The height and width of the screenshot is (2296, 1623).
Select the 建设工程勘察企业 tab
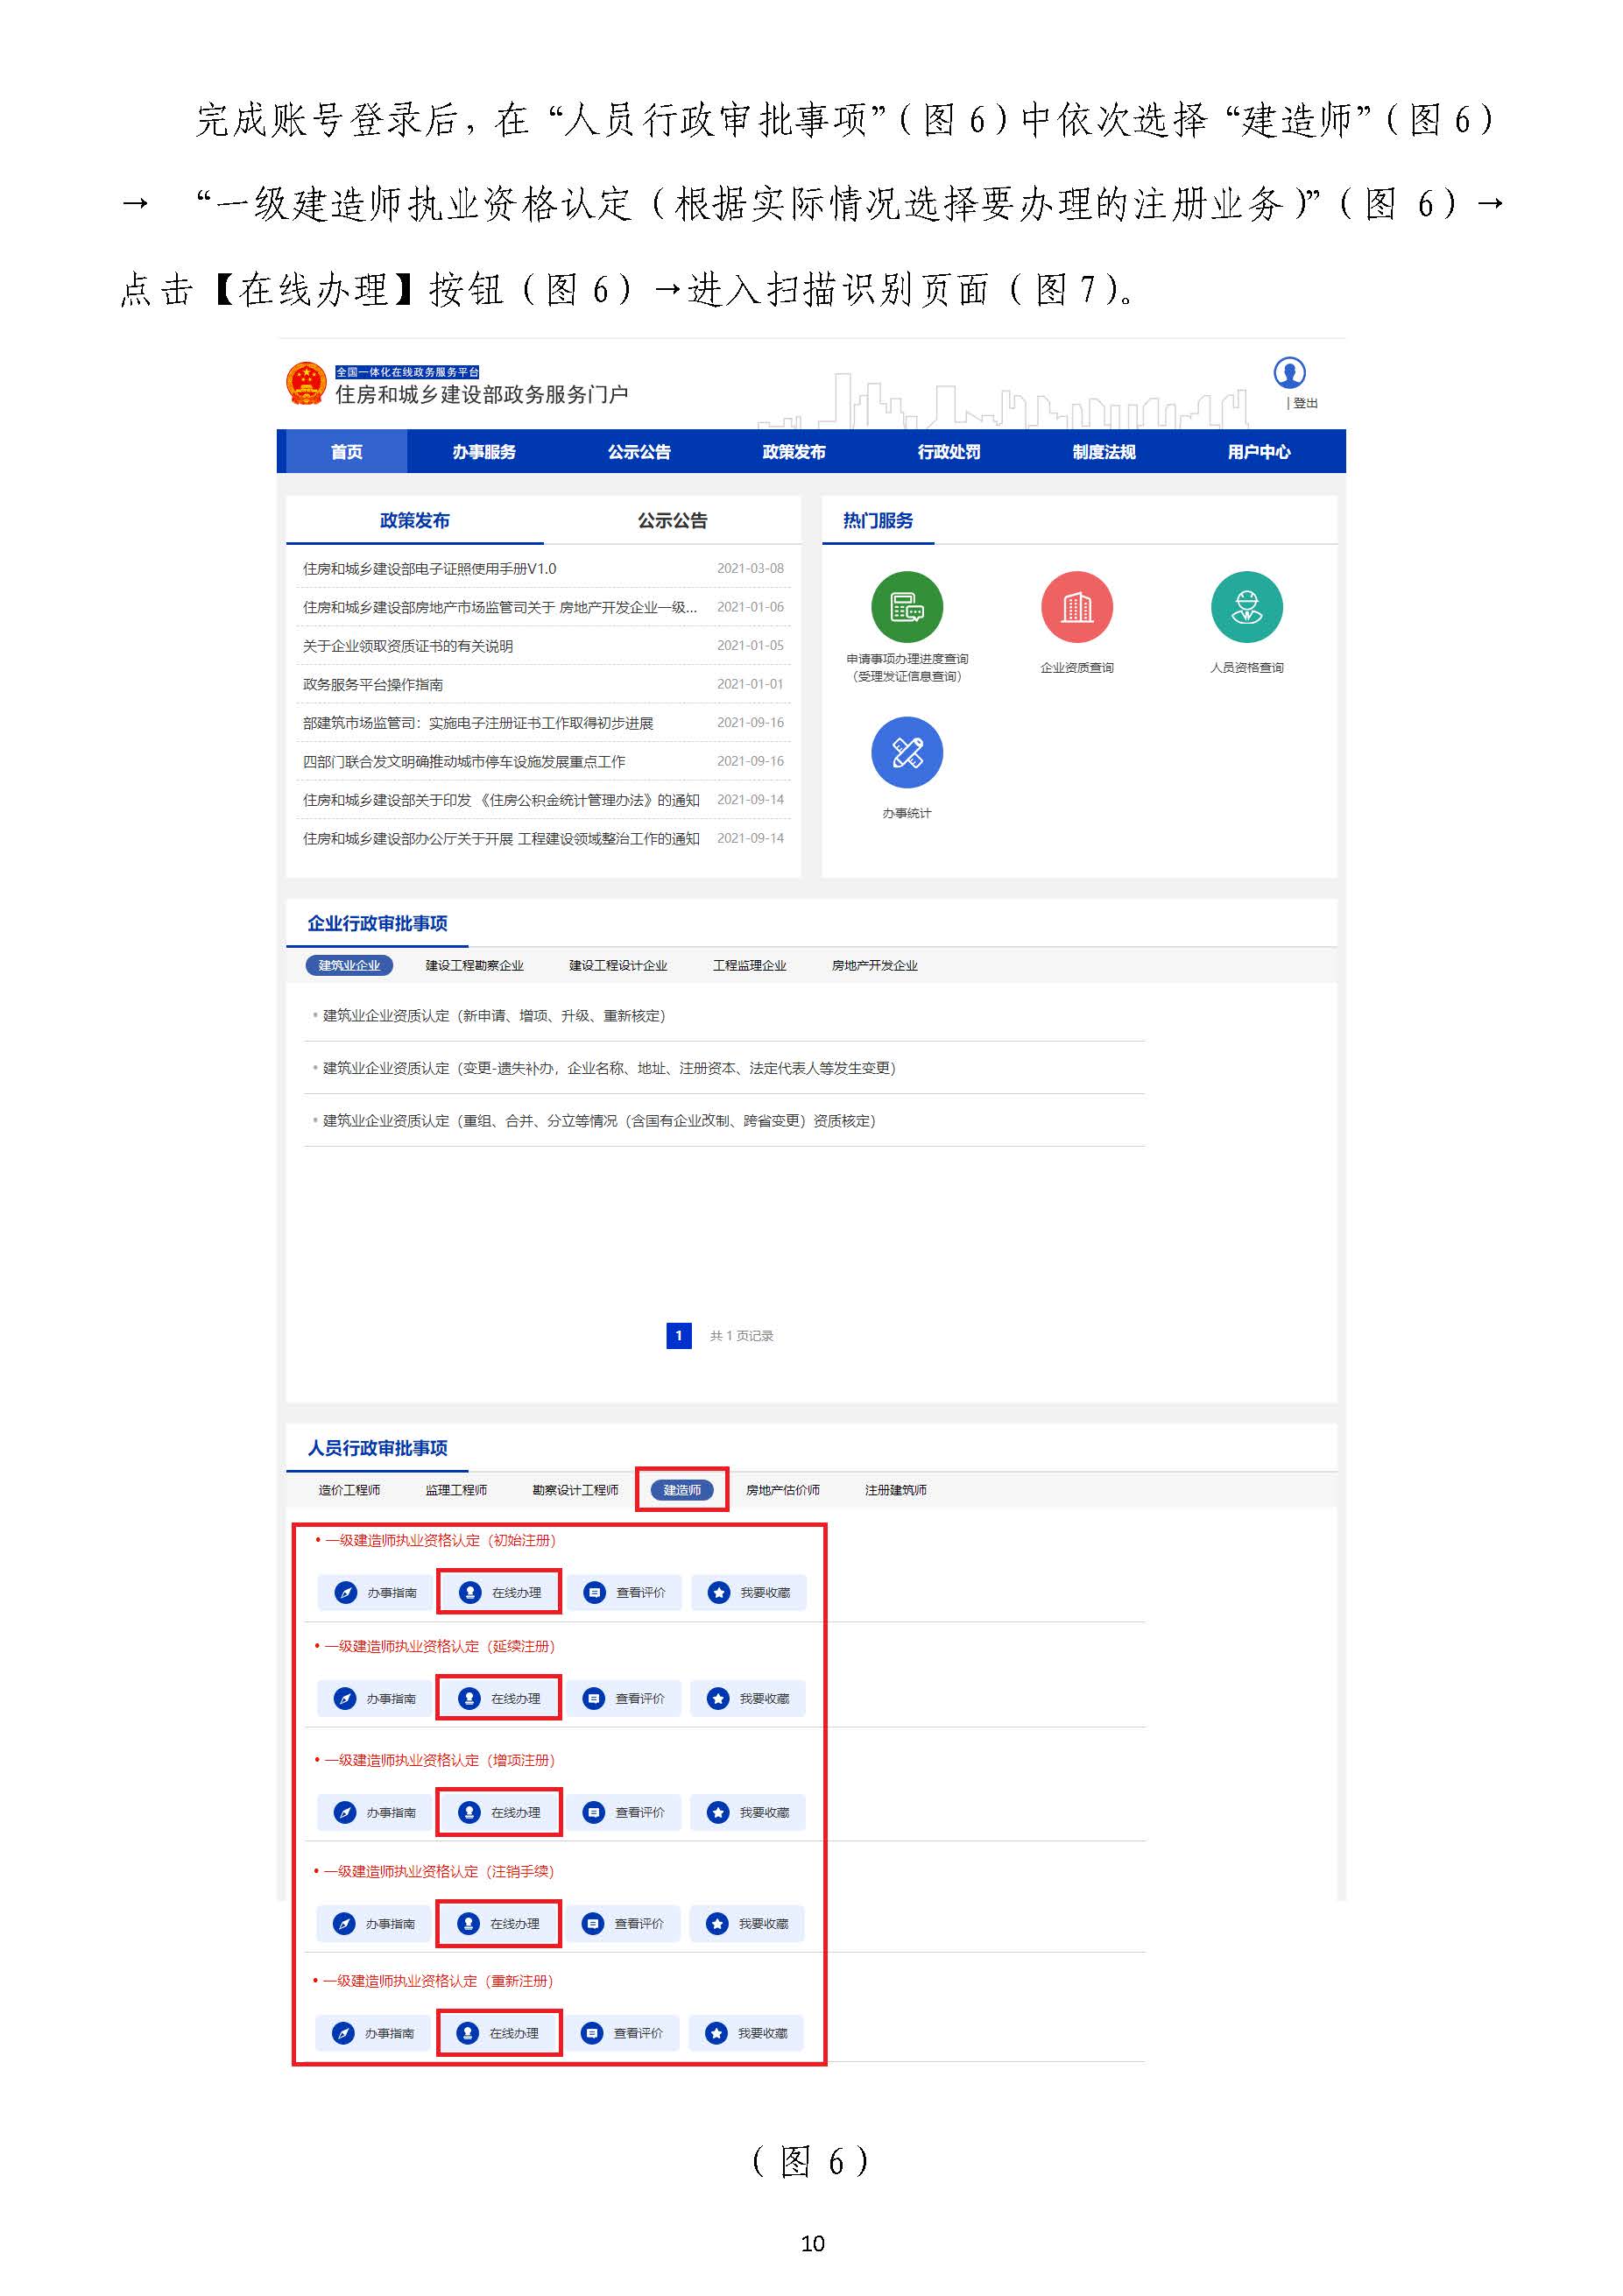[x=474, y=965]
